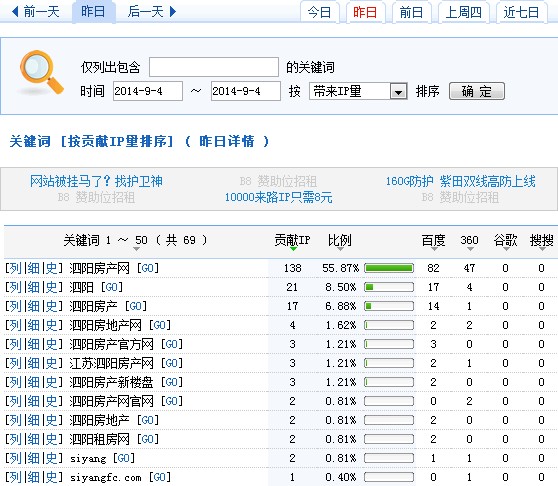
Task: Click GO link next to 泗阳房地产 keyword
Action: 148,420
